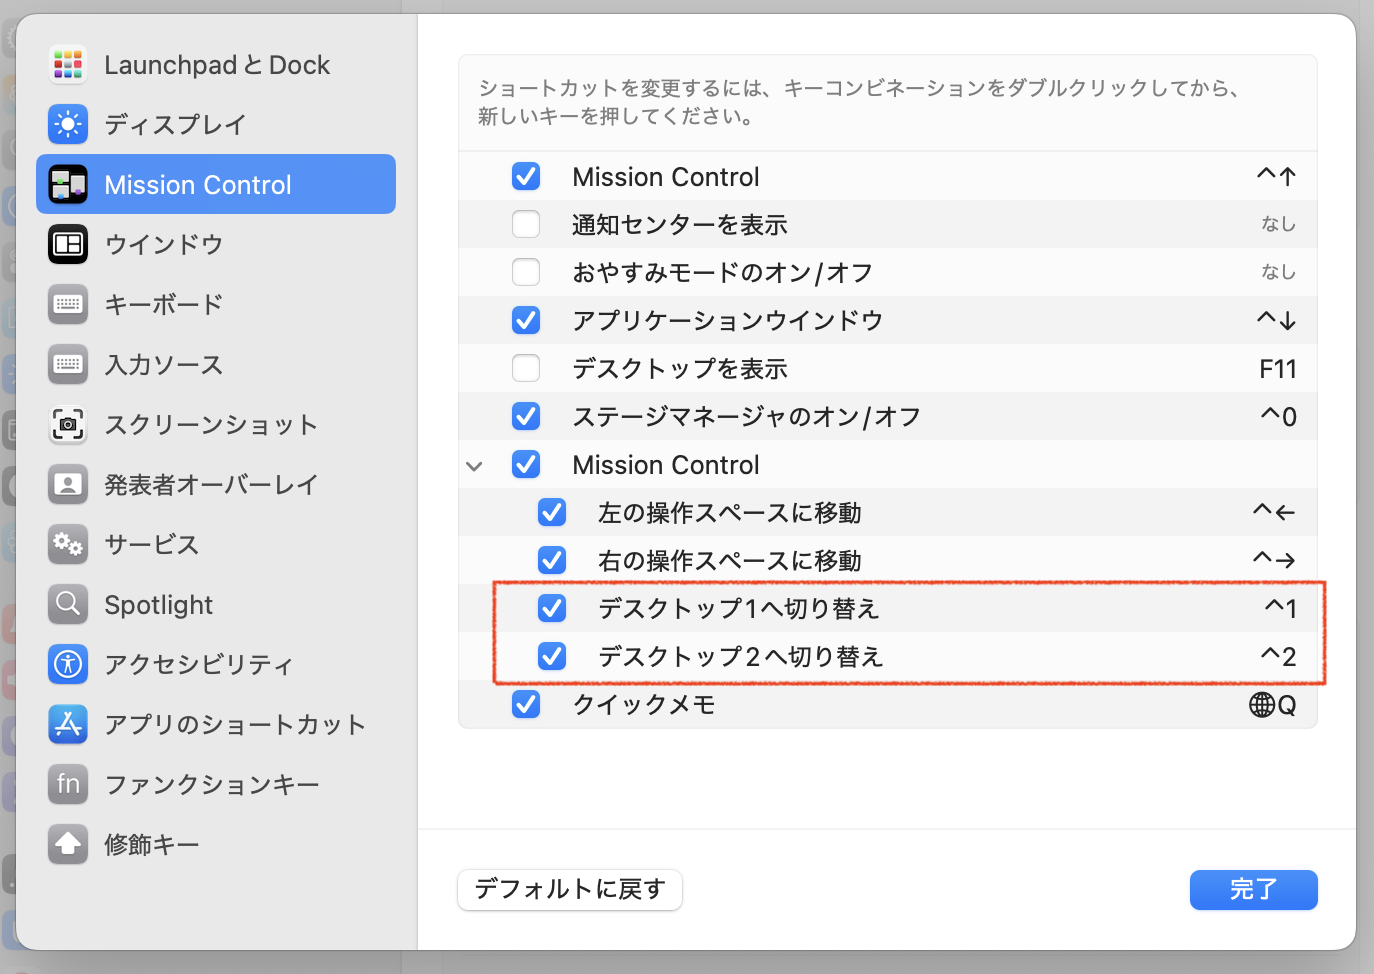This screenshot has height=974, width=1374.
Task: Select キーボード in the sidebar
Action: 164,304
